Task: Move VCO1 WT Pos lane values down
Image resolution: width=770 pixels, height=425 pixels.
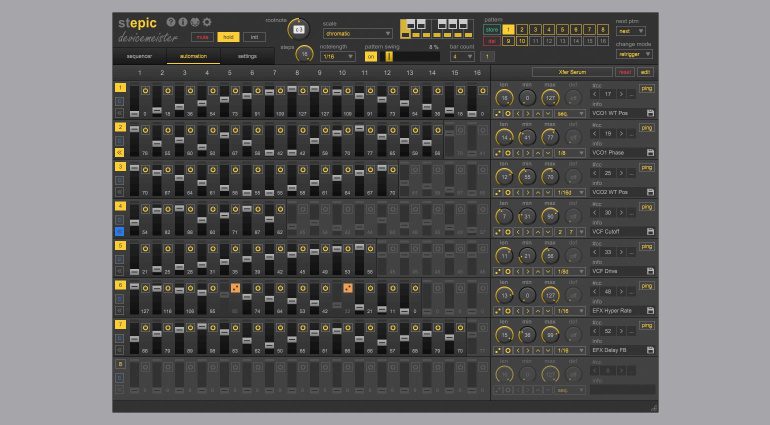Action: click(x=548, y=113)
